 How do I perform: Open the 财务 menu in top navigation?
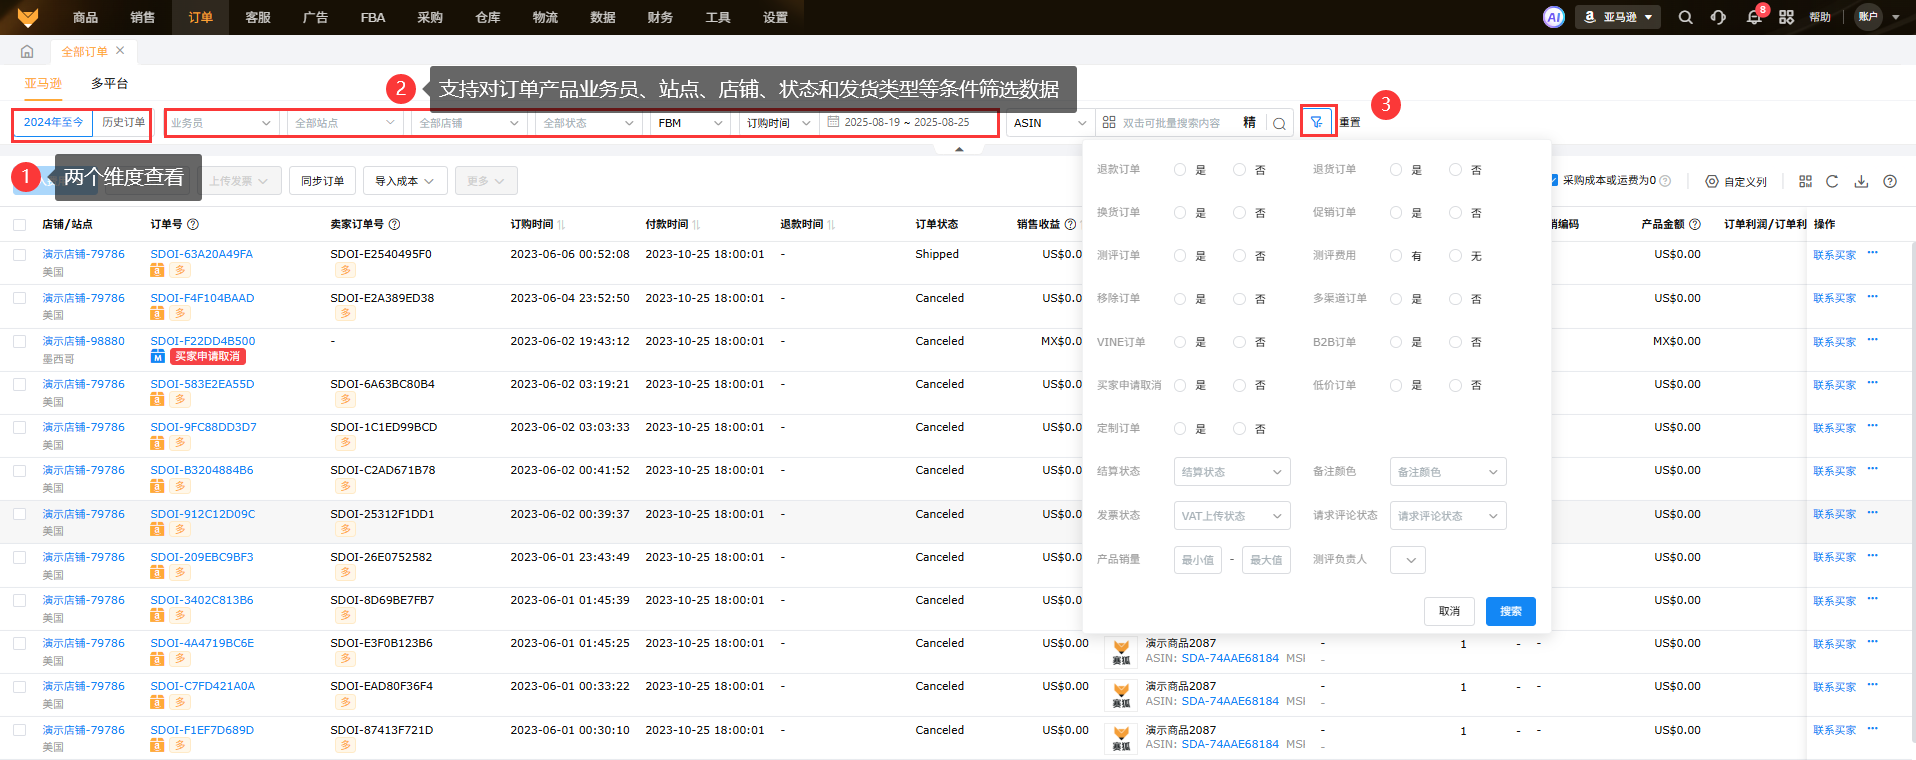(x=660, y=17)
